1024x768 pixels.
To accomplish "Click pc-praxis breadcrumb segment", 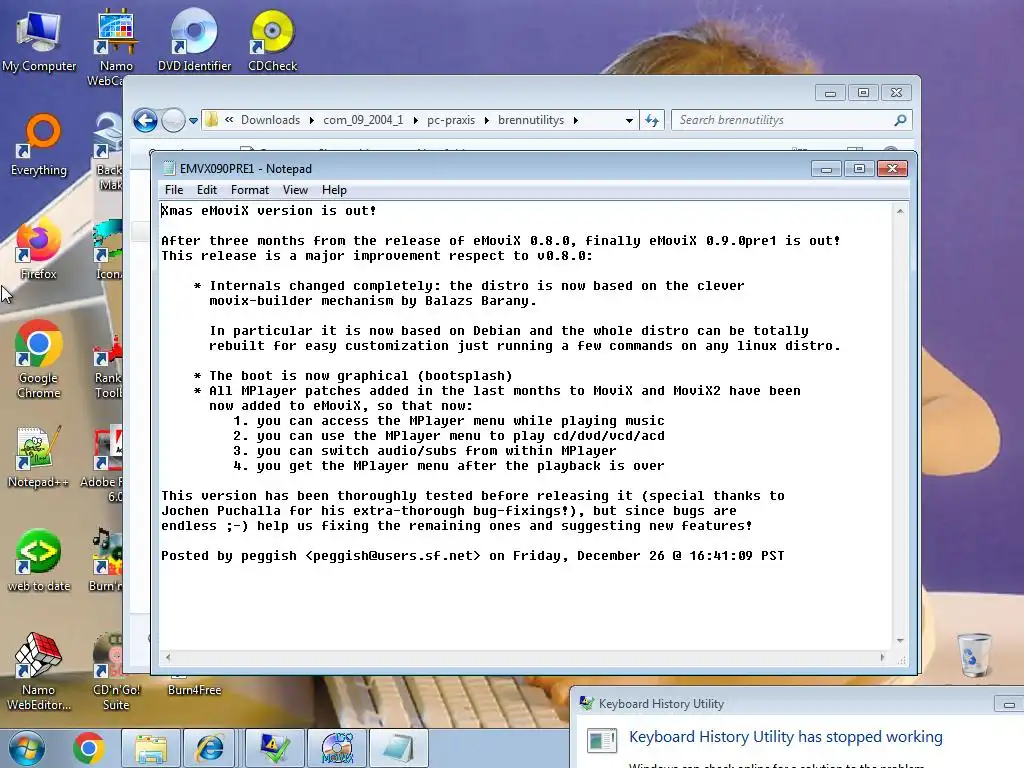I will click(451, 120).
